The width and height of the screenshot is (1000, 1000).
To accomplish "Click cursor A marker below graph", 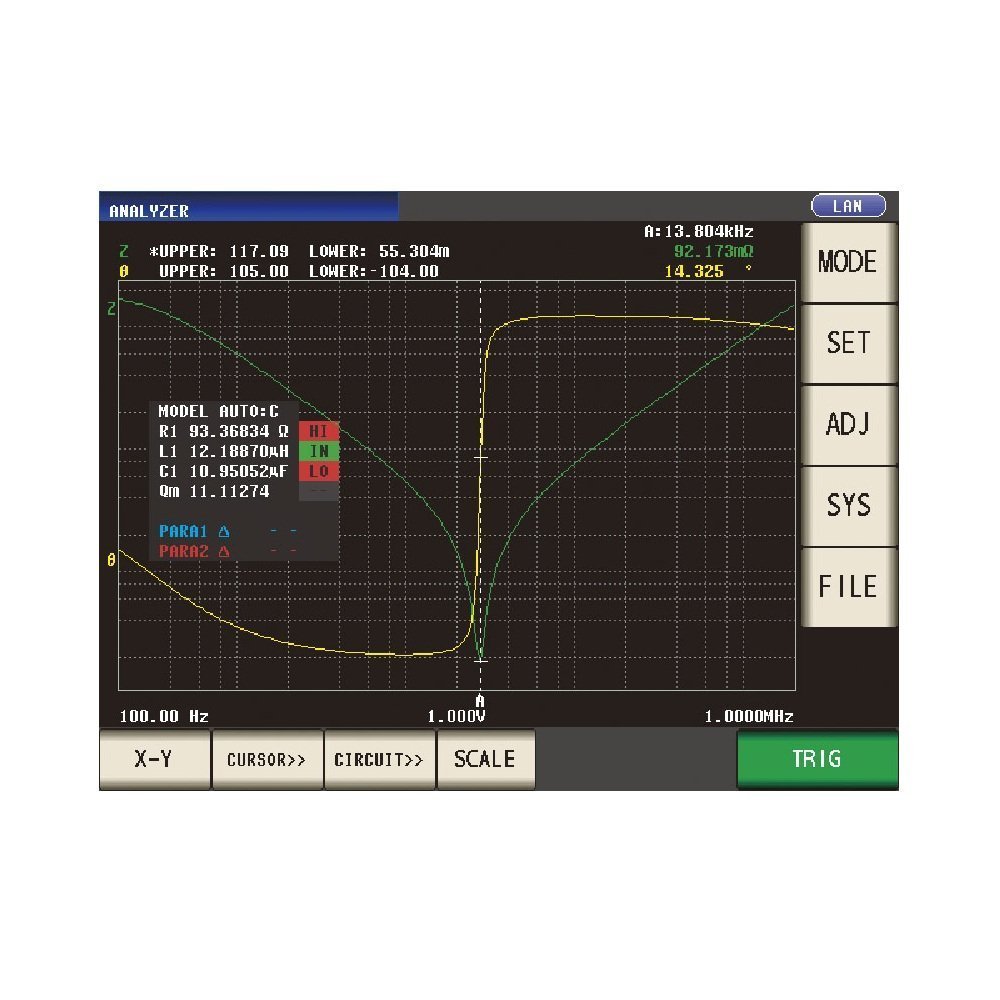I will point(480,700).
